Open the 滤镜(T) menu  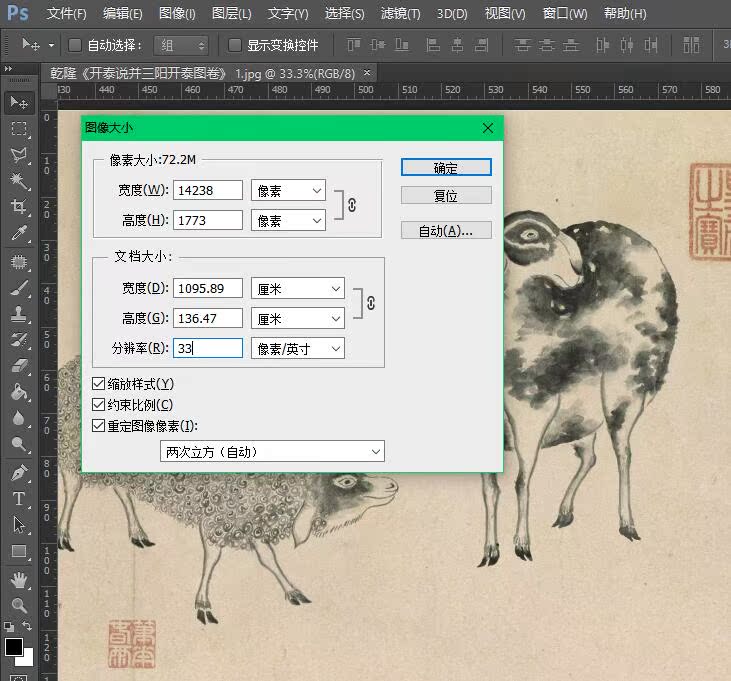click(x=400, y=14)
